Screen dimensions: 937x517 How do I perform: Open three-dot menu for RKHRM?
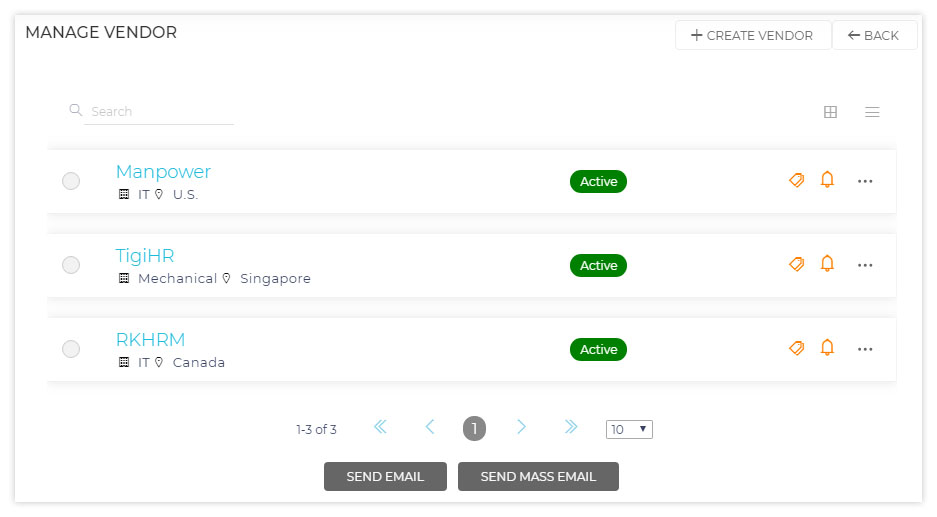point(865,349)
